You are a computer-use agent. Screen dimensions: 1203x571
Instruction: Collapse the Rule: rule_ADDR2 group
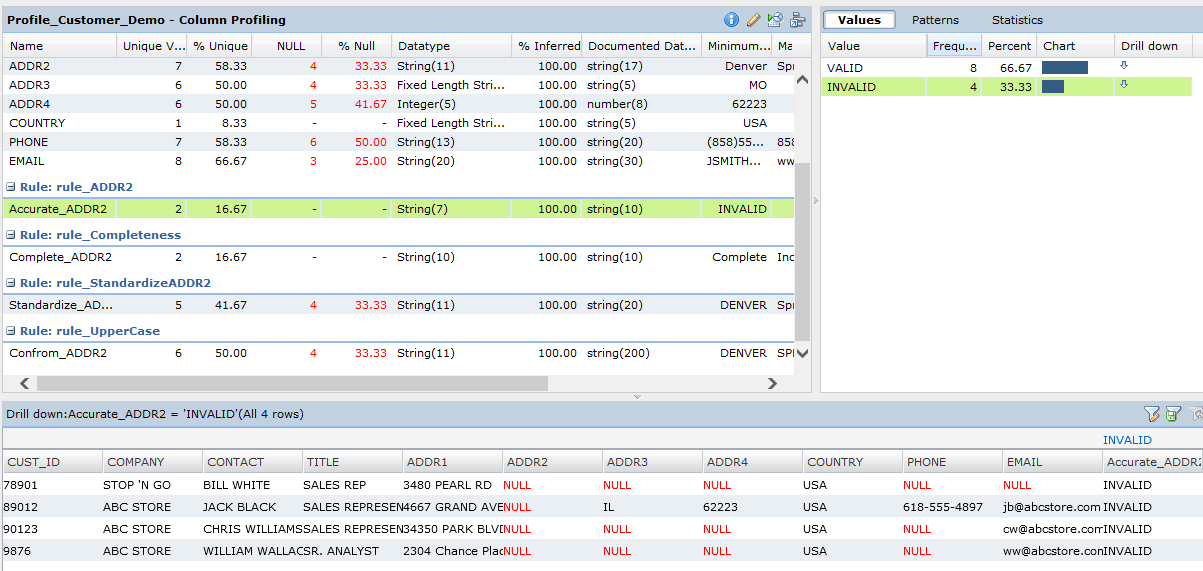[x=11, y=187]
